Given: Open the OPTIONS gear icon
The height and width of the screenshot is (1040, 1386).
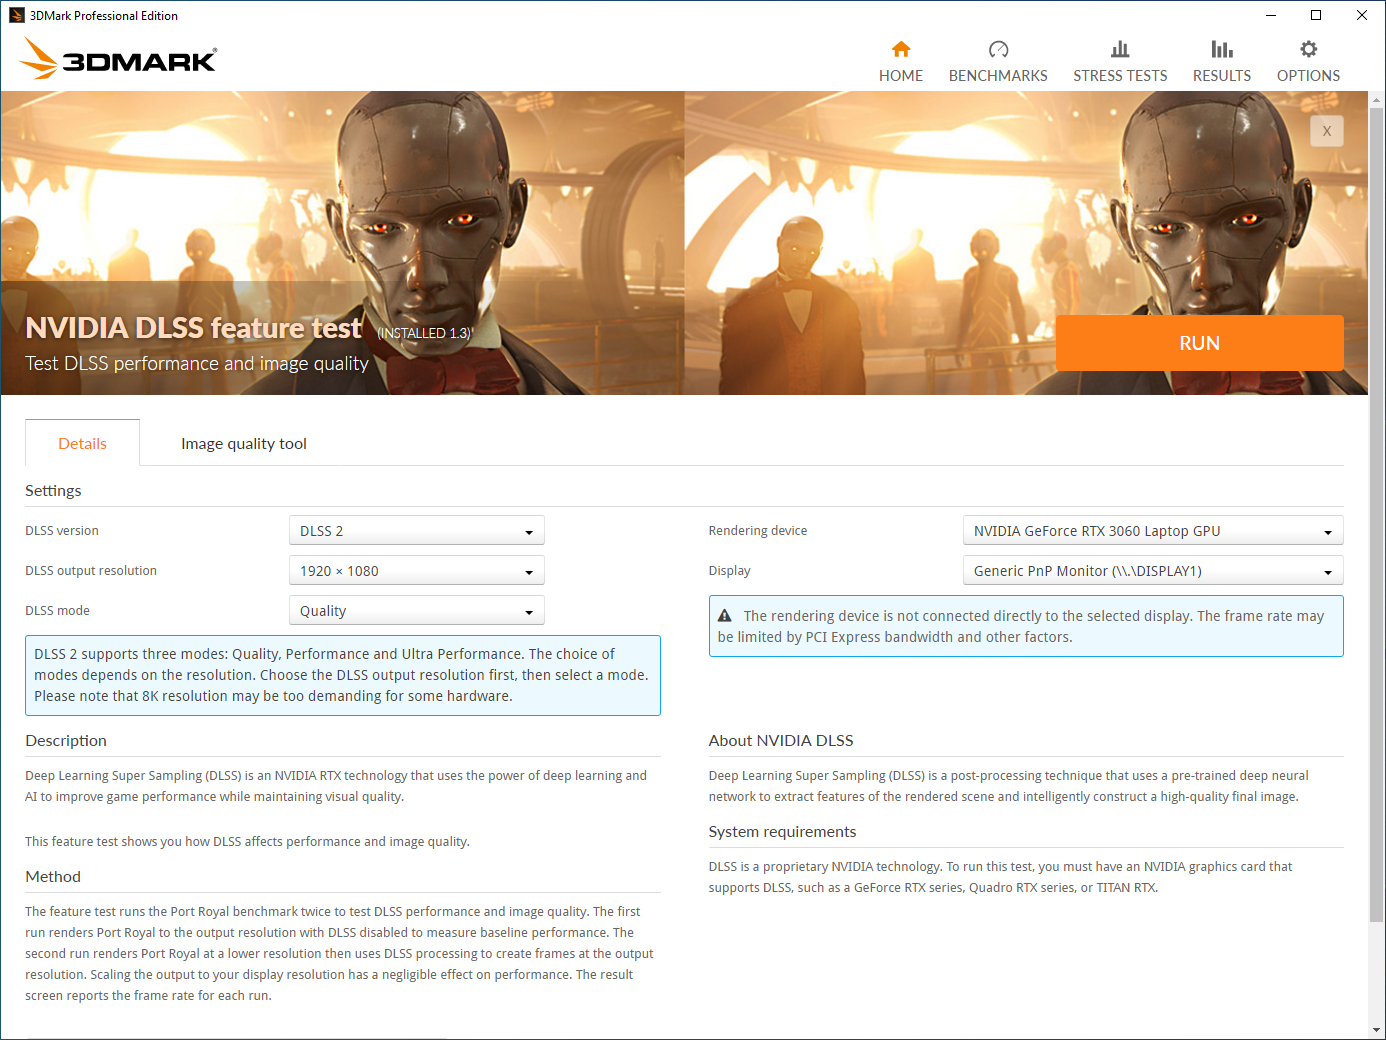Looking at the screenshot, I should pos(1308,49).
